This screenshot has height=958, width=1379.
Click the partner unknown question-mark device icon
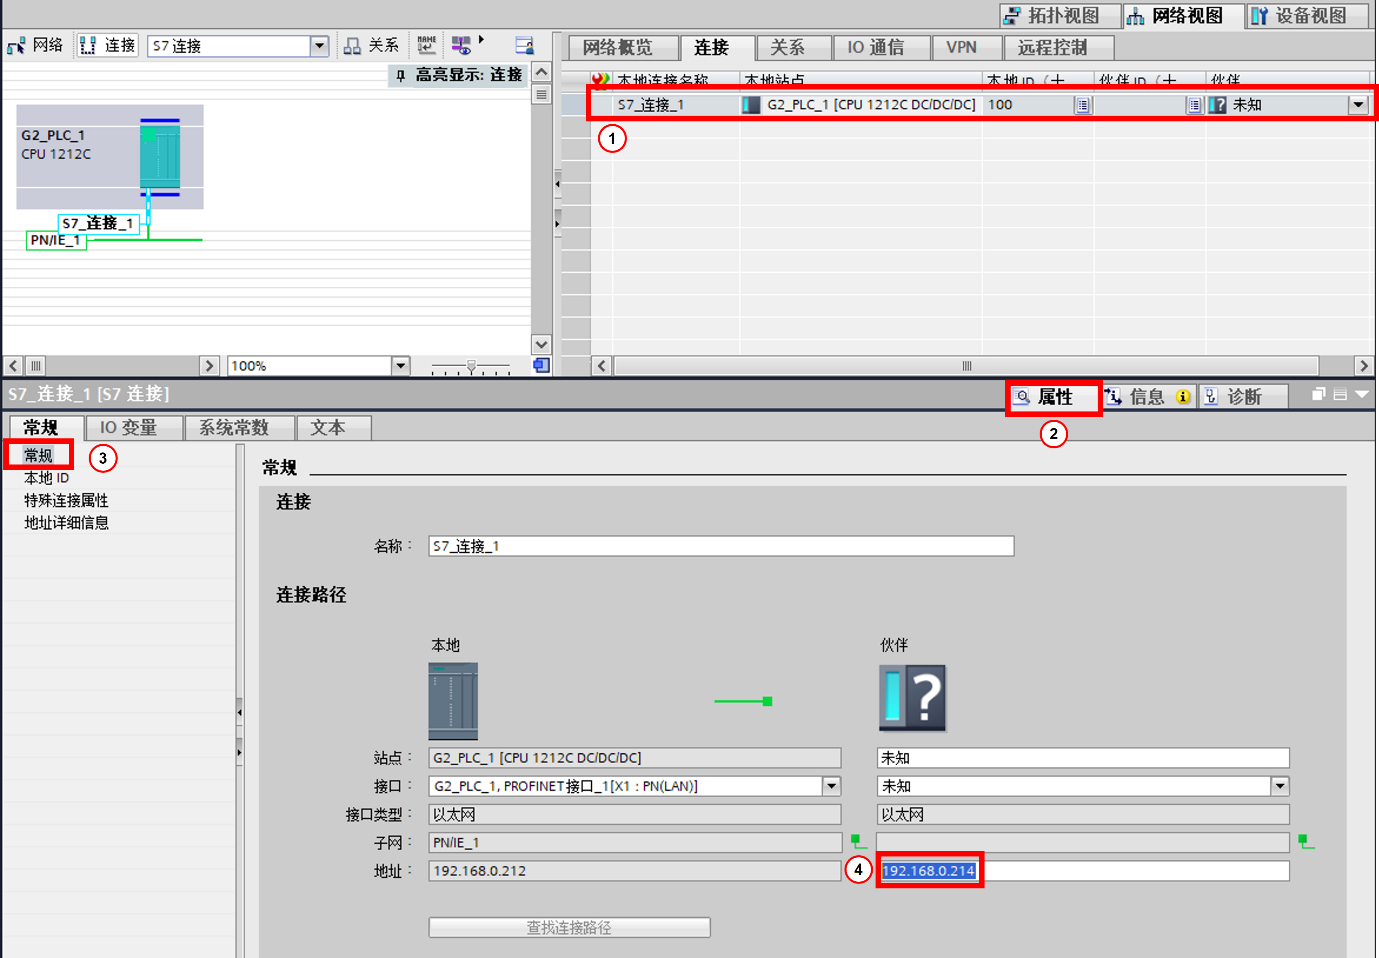click(x=912, y=698)
